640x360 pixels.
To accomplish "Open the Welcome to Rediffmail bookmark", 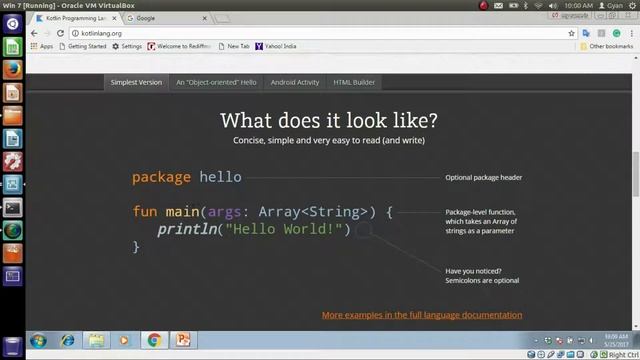I will click(179, 46).
